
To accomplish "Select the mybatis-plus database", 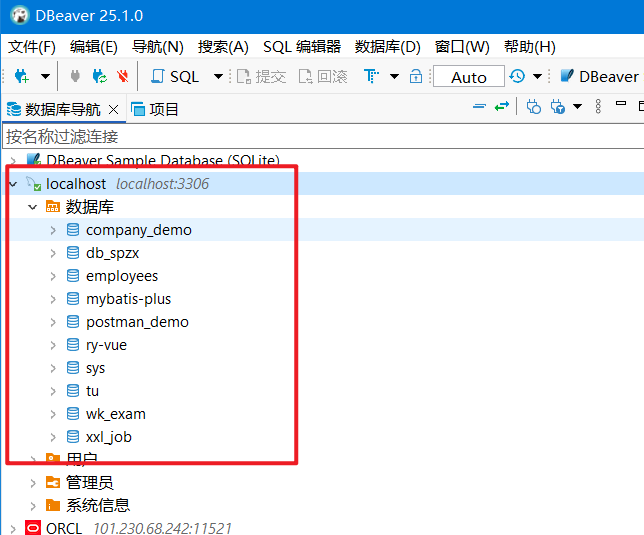I will pos(129,299).
